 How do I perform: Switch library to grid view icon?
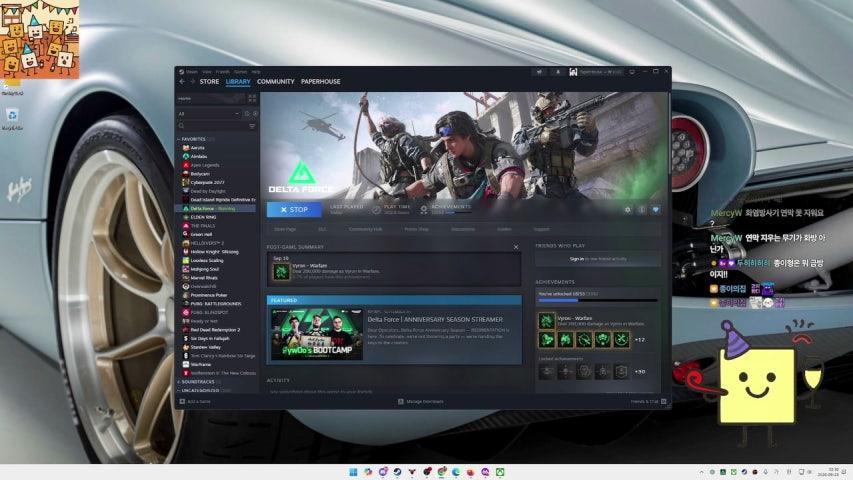tap(252, 99)
